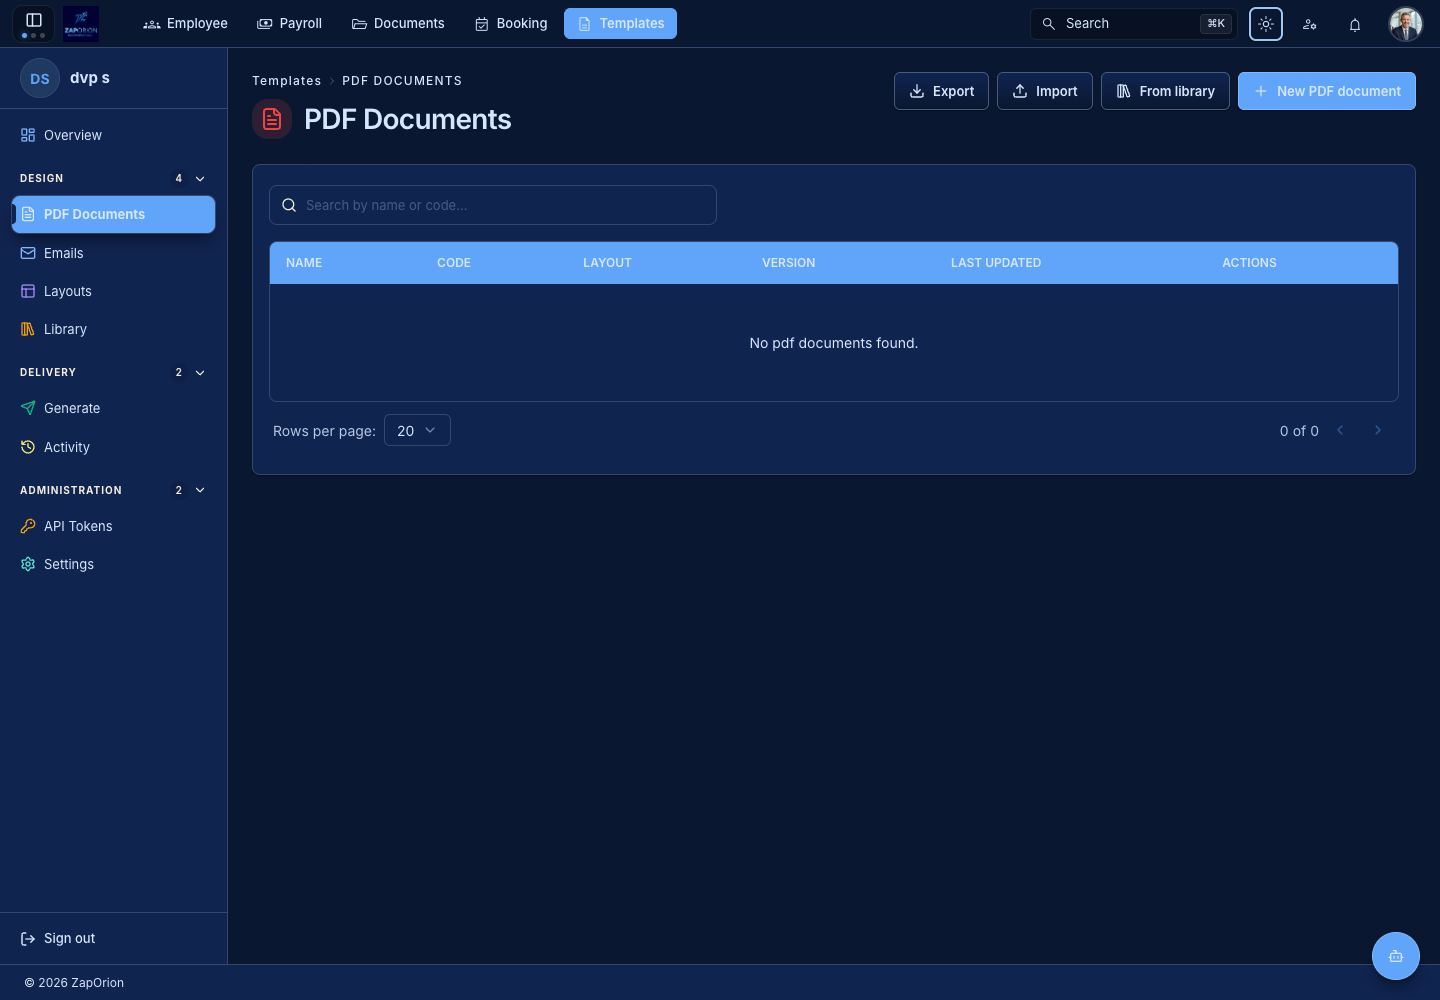Open the Documents menu
Viewport: 1440px width, 1000px height.
click(x=398, y=23)
